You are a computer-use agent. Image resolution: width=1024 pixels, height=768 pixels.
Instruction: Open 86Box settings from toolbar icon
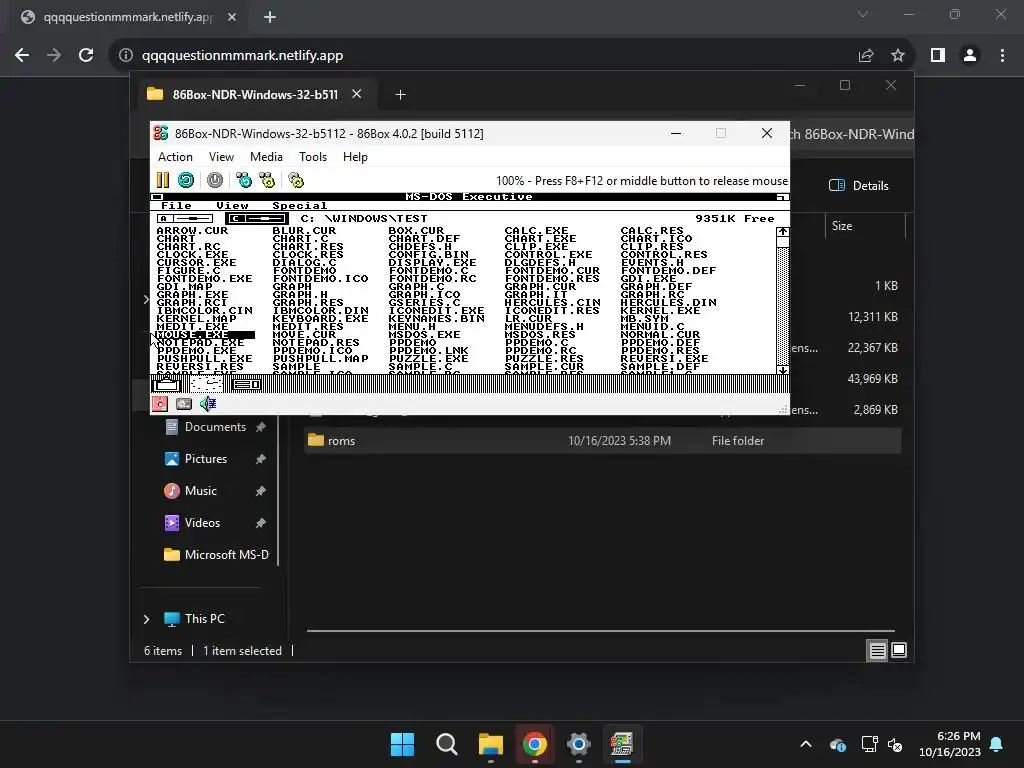click(296, 180)
